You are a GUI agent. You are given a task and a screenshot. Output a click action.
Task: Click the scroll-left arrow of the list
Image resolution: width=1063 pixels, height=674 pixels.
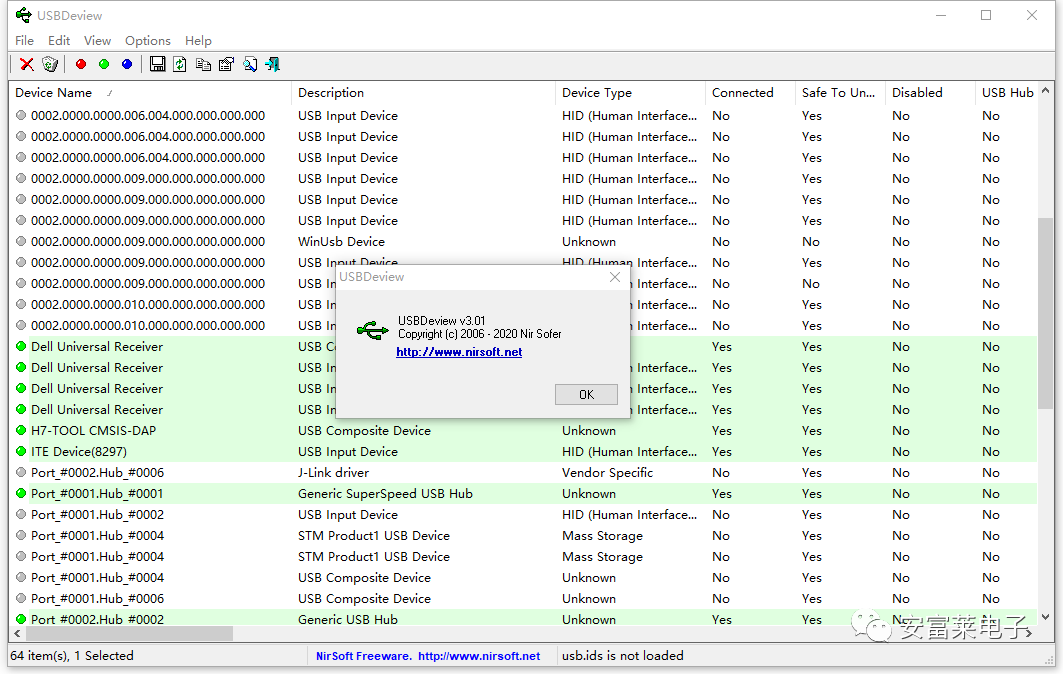point(17,633)
